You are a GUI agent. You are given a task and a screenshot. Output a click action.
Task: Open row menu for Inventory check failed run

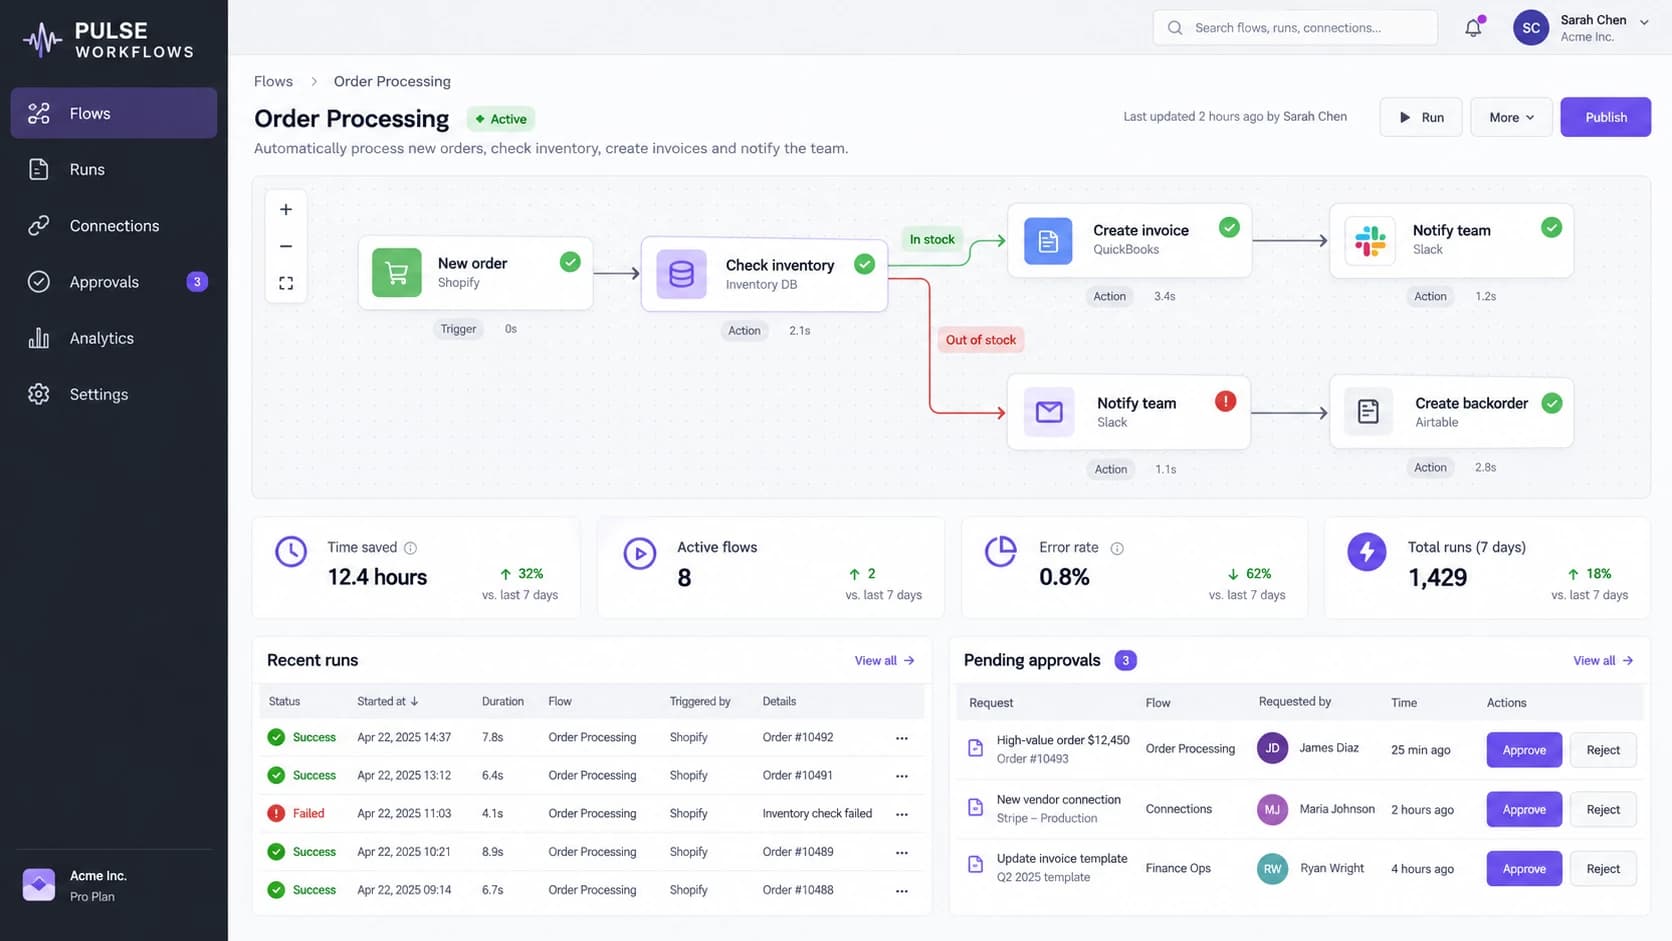pyautogui.click(x=902, y=814)
